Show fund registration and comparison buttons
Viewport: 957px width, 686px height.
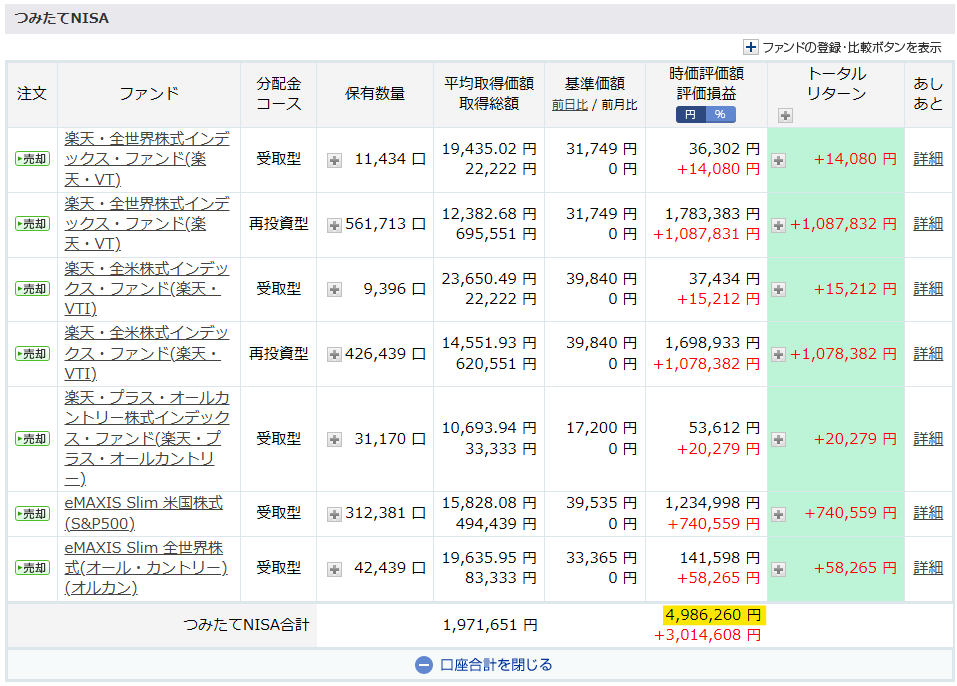(x=841, y=47)
